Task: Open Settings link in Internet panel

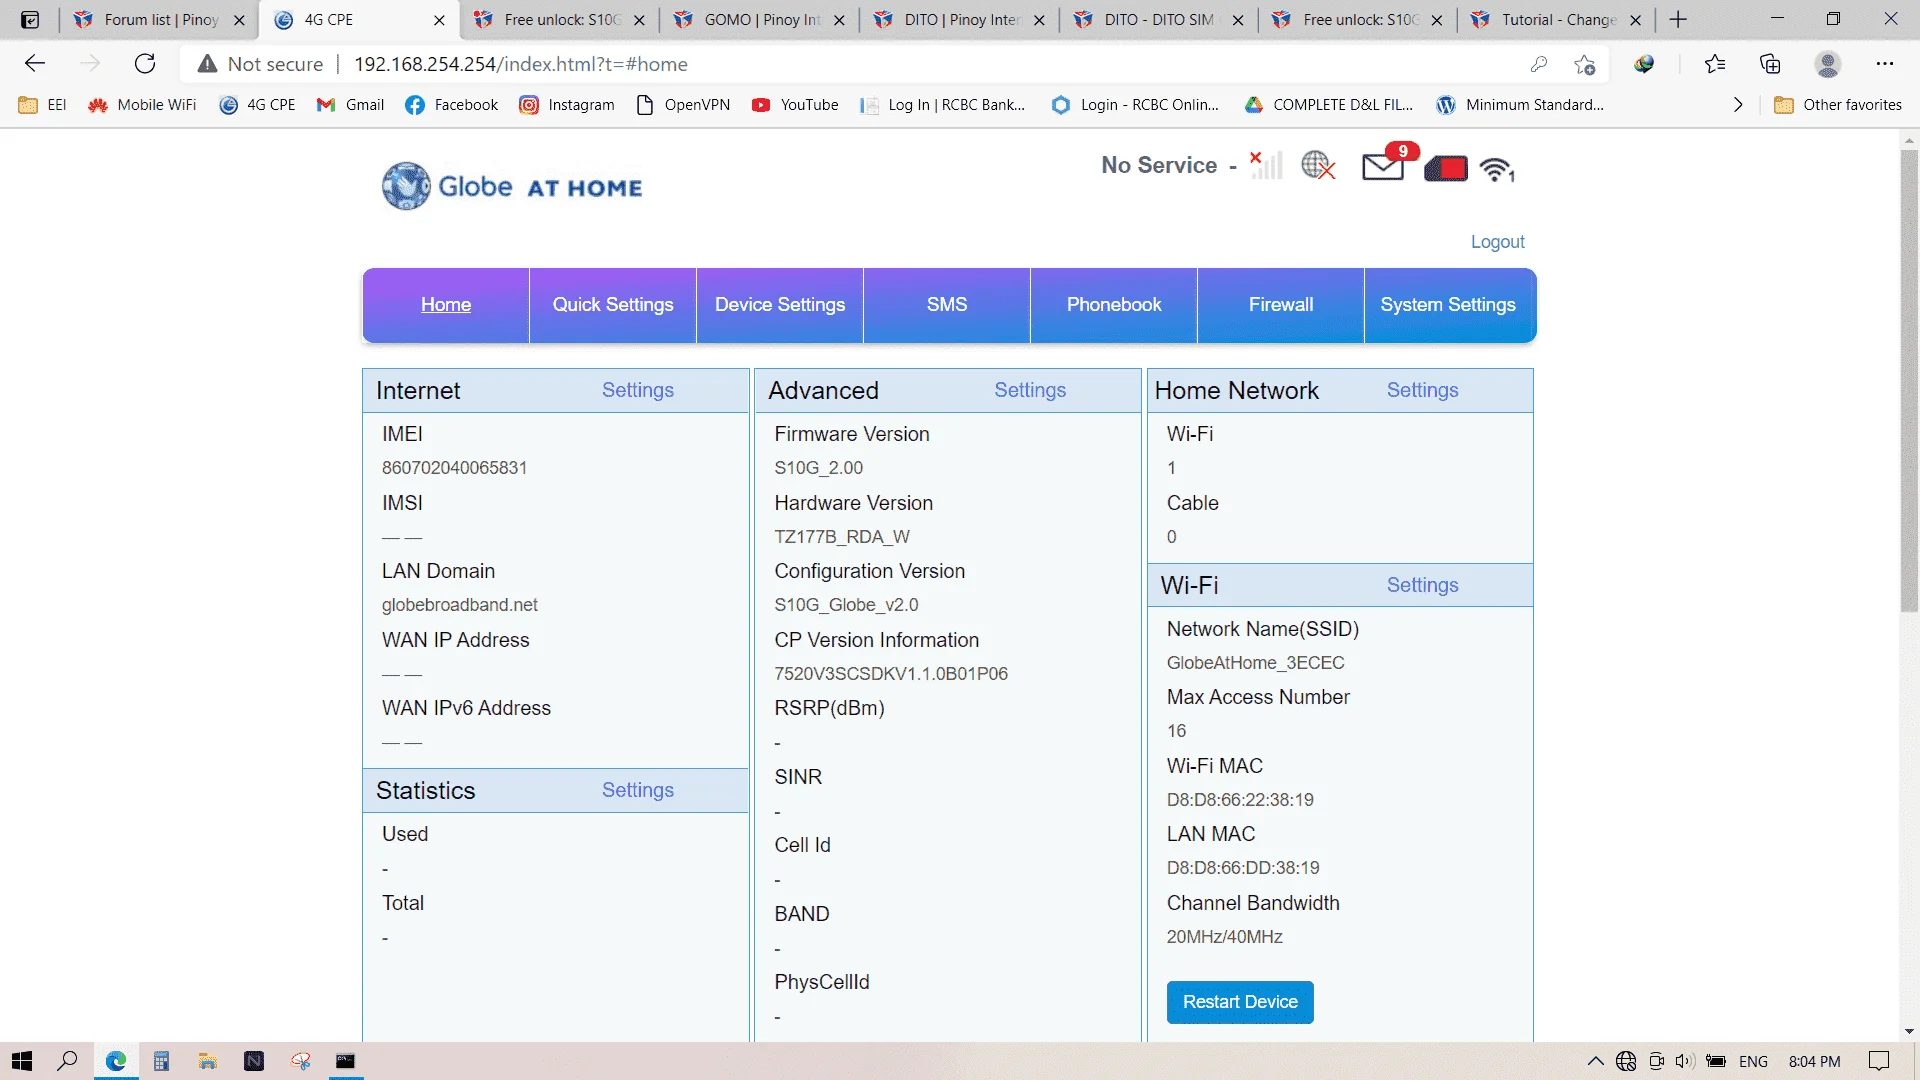Action: (638, 390)
